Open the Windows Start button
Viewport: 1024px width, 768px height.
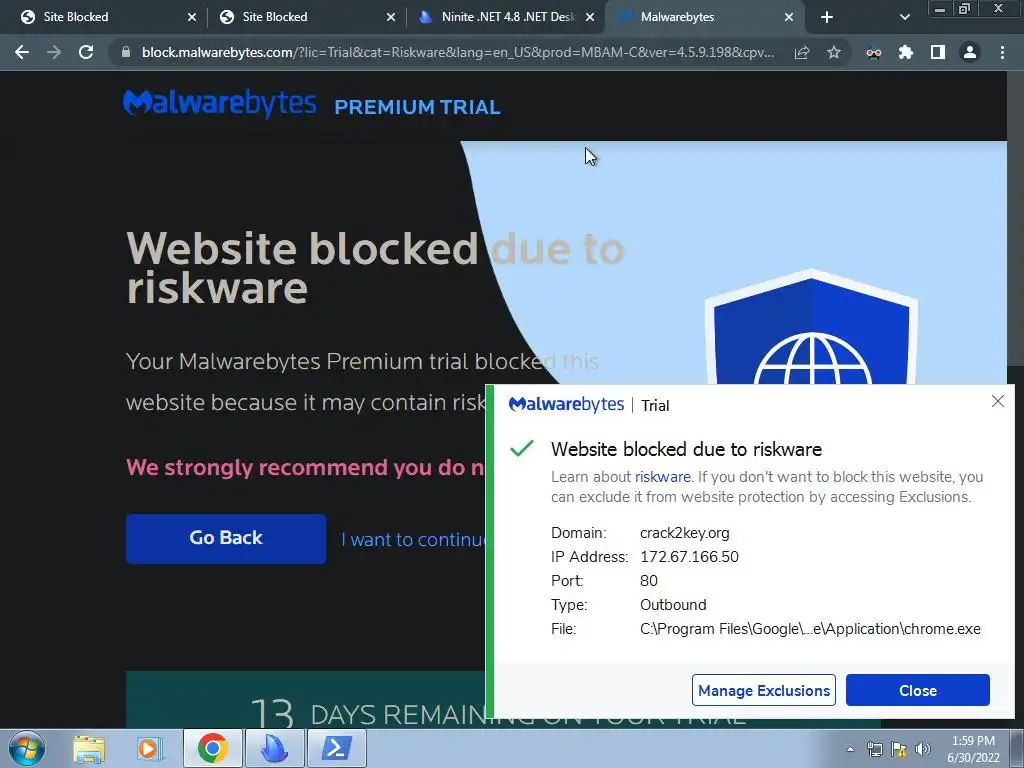27,748
